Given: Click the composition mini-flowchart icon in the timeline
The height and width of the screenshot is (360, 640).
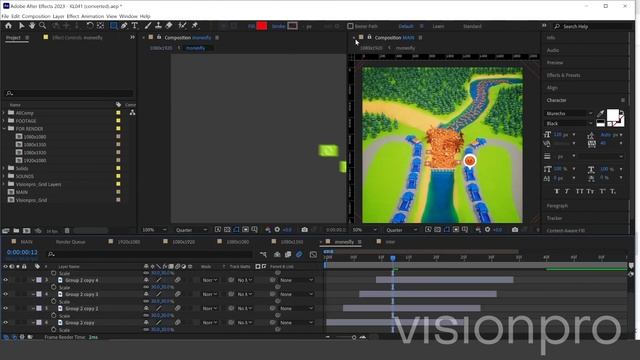Looking at the screenshot, I should click(263, 254).
